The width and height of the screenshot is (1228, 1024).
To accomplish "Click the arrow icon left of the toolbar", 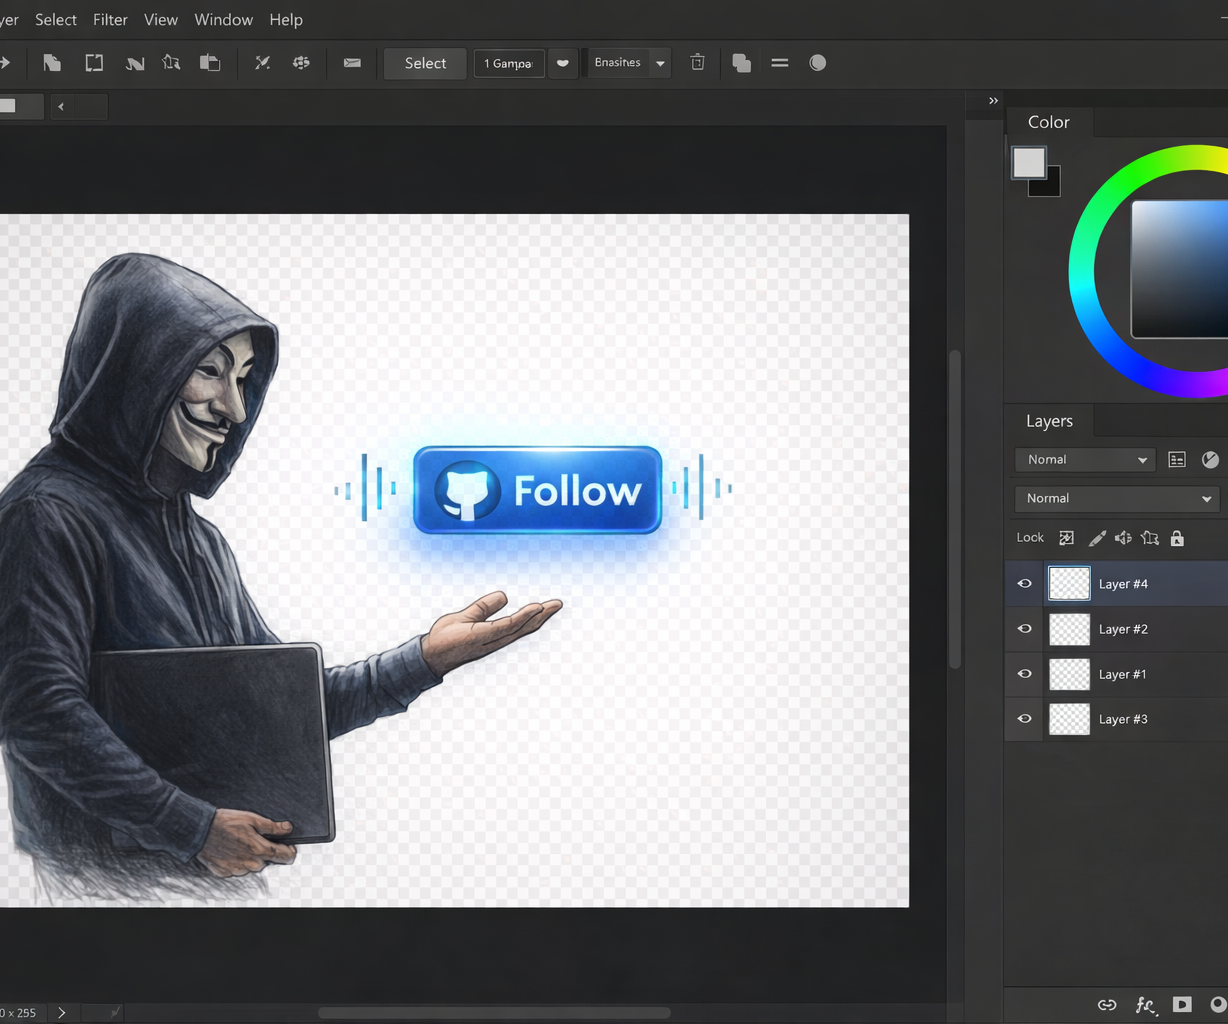I will coord(4,63).
